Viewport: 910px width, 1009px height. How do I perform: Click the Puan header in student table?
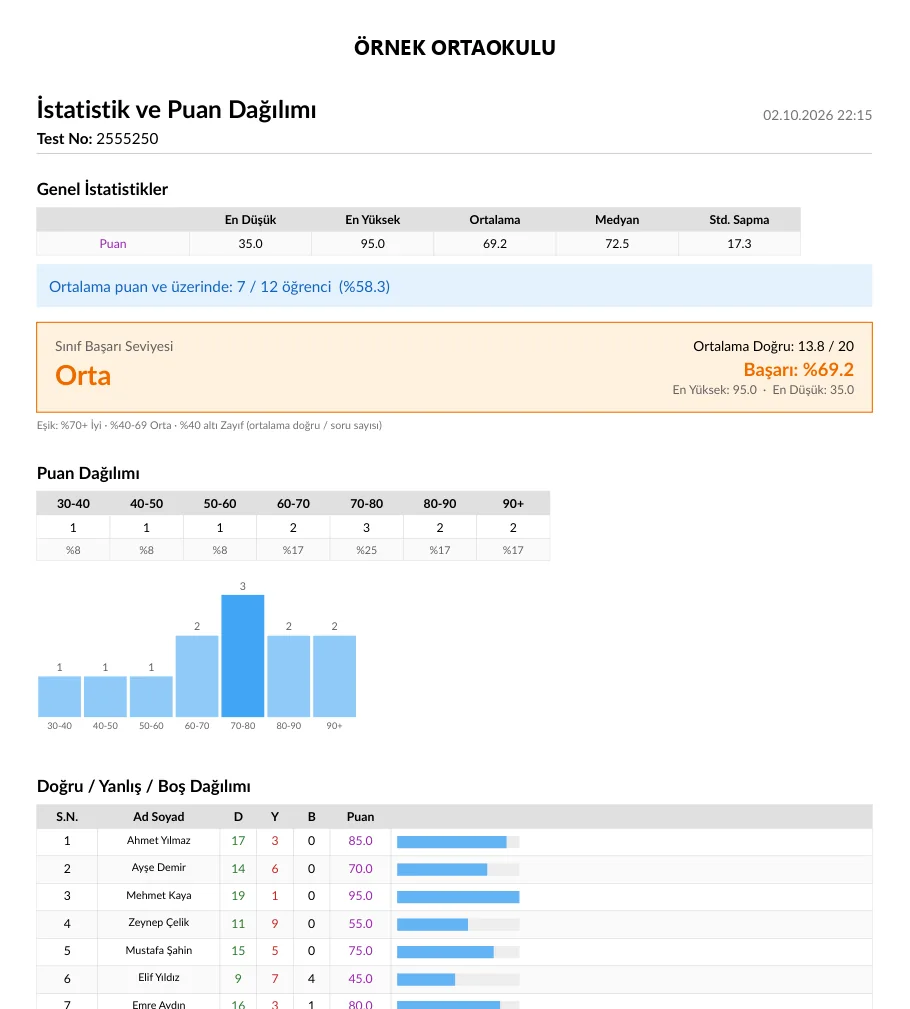360,817
